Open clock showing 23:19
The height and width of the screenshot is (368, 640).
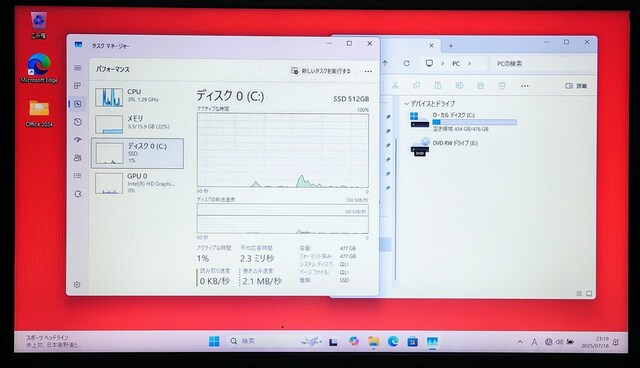(x=595, y=342)
